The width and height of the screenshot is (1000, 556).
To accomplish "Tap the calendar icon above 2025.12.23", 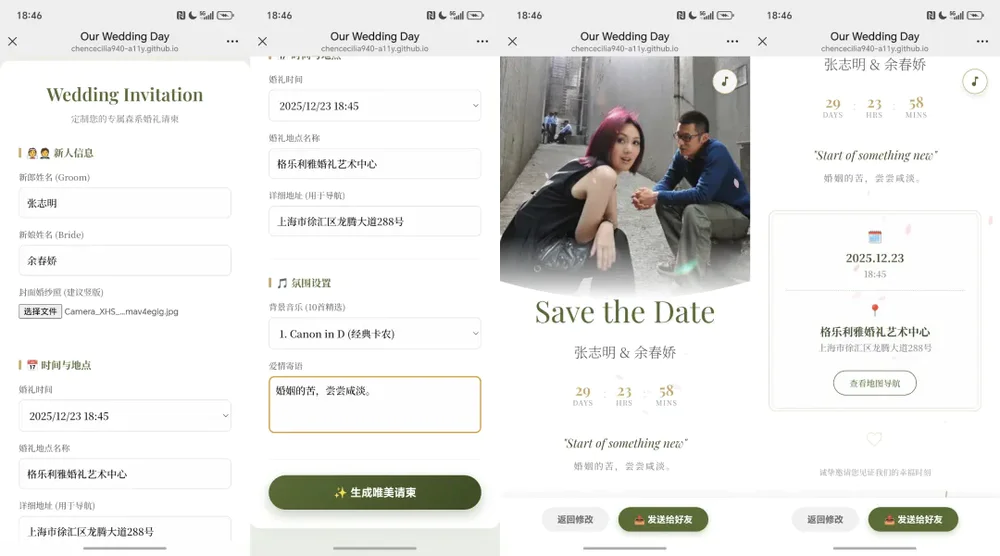I will pyautogui.click(x=875, y=237).
